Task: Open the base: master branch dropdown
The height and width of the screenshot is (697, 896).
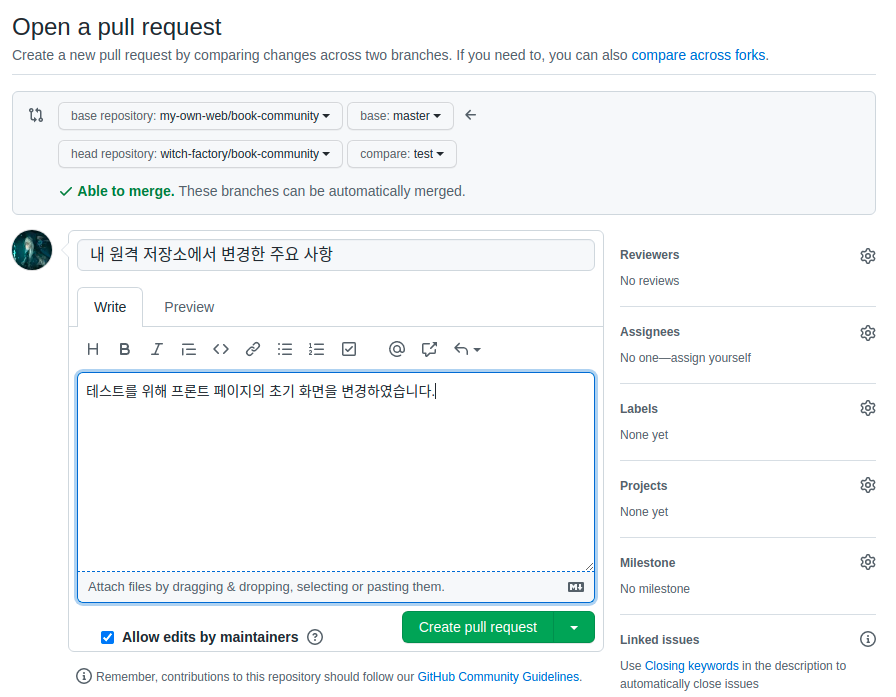Action: tap(400, 116)
